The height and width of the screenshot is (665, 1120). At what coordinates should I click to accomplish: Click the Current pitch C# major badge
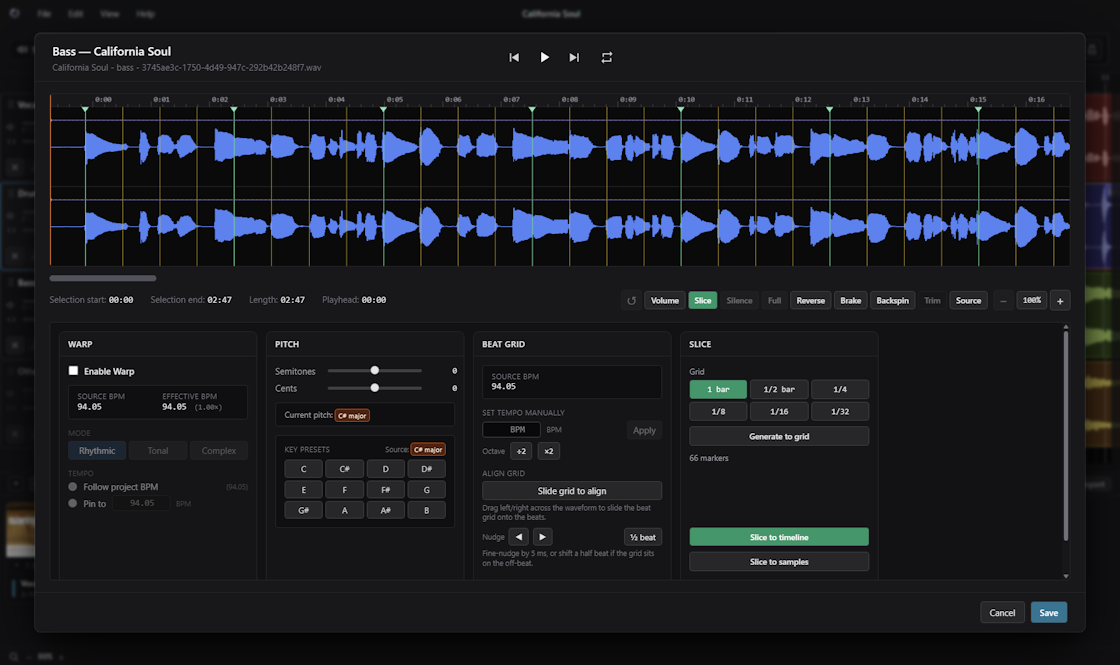point(352,415)
